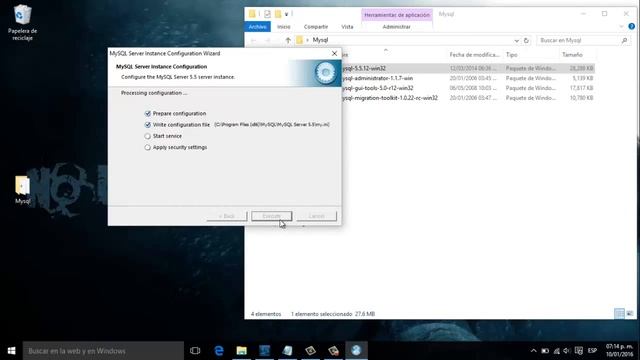Click the Explorer help question-mark icon
Screen dimensions: 640x360
pos(631,27)
